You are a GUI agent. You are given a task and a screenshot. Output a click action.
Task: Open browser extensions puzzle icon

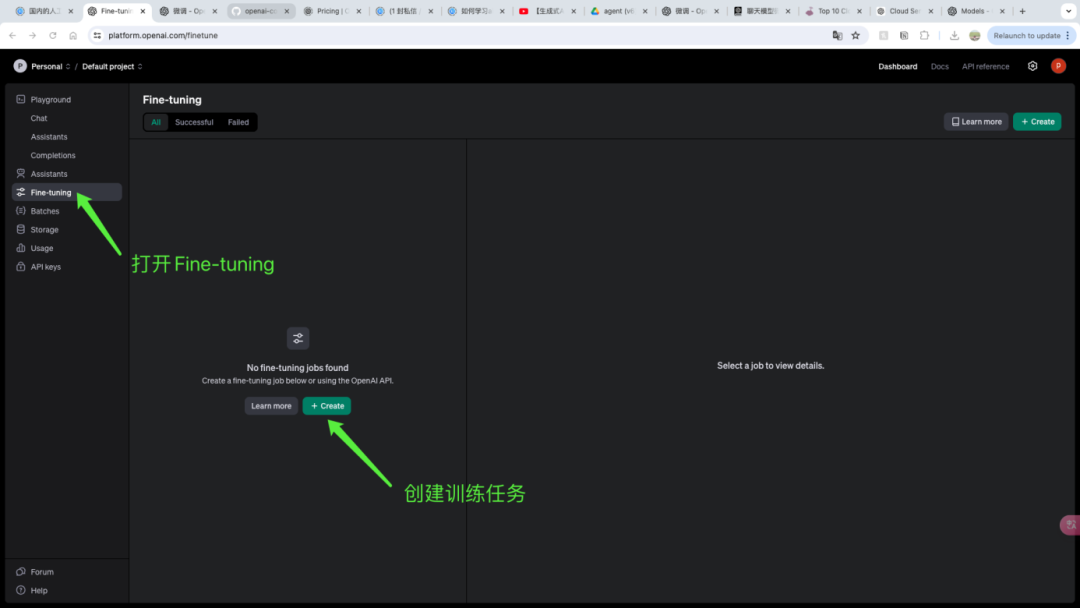tap(924, 35)
